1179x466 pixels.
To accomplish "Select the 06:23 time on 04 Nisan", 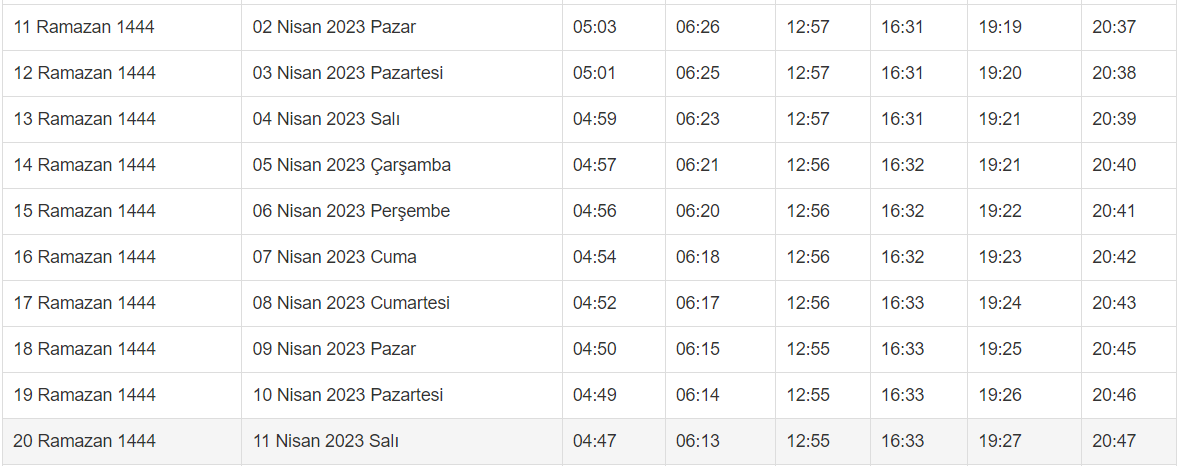I will (698, 119).
